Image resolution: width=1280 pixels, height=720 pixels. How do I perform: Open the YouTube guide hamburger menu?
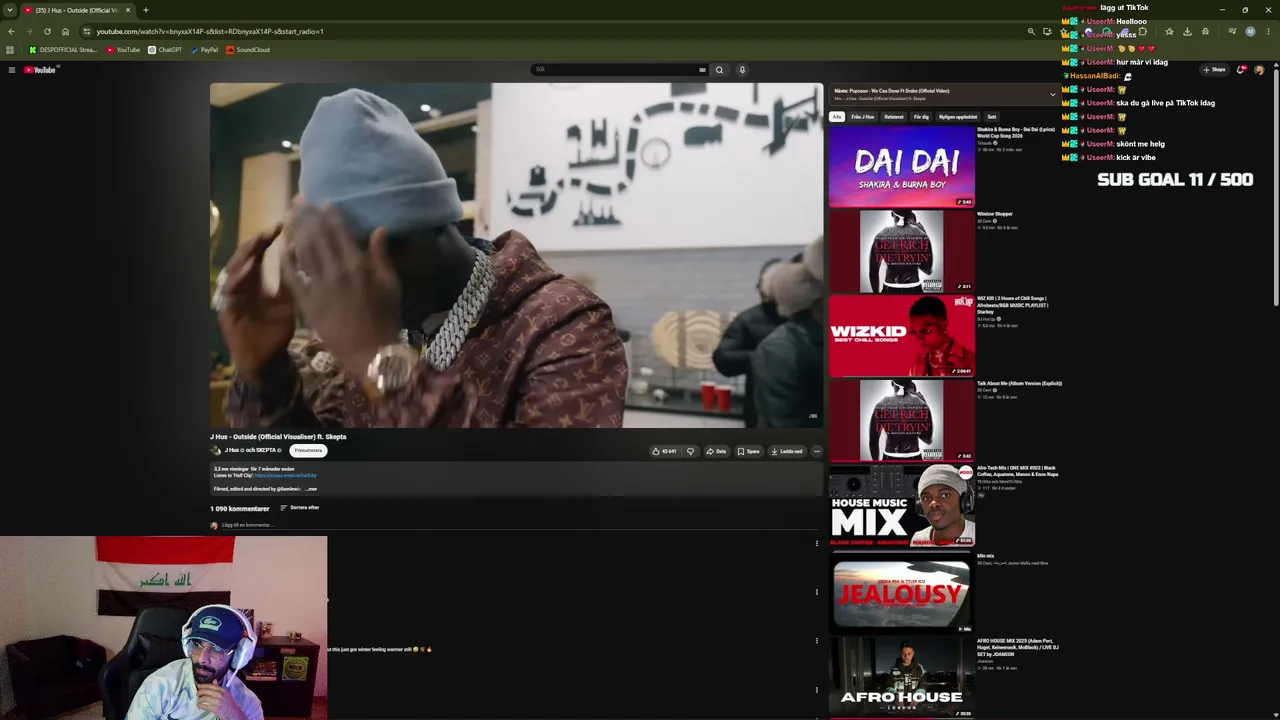tap(11, 70)
